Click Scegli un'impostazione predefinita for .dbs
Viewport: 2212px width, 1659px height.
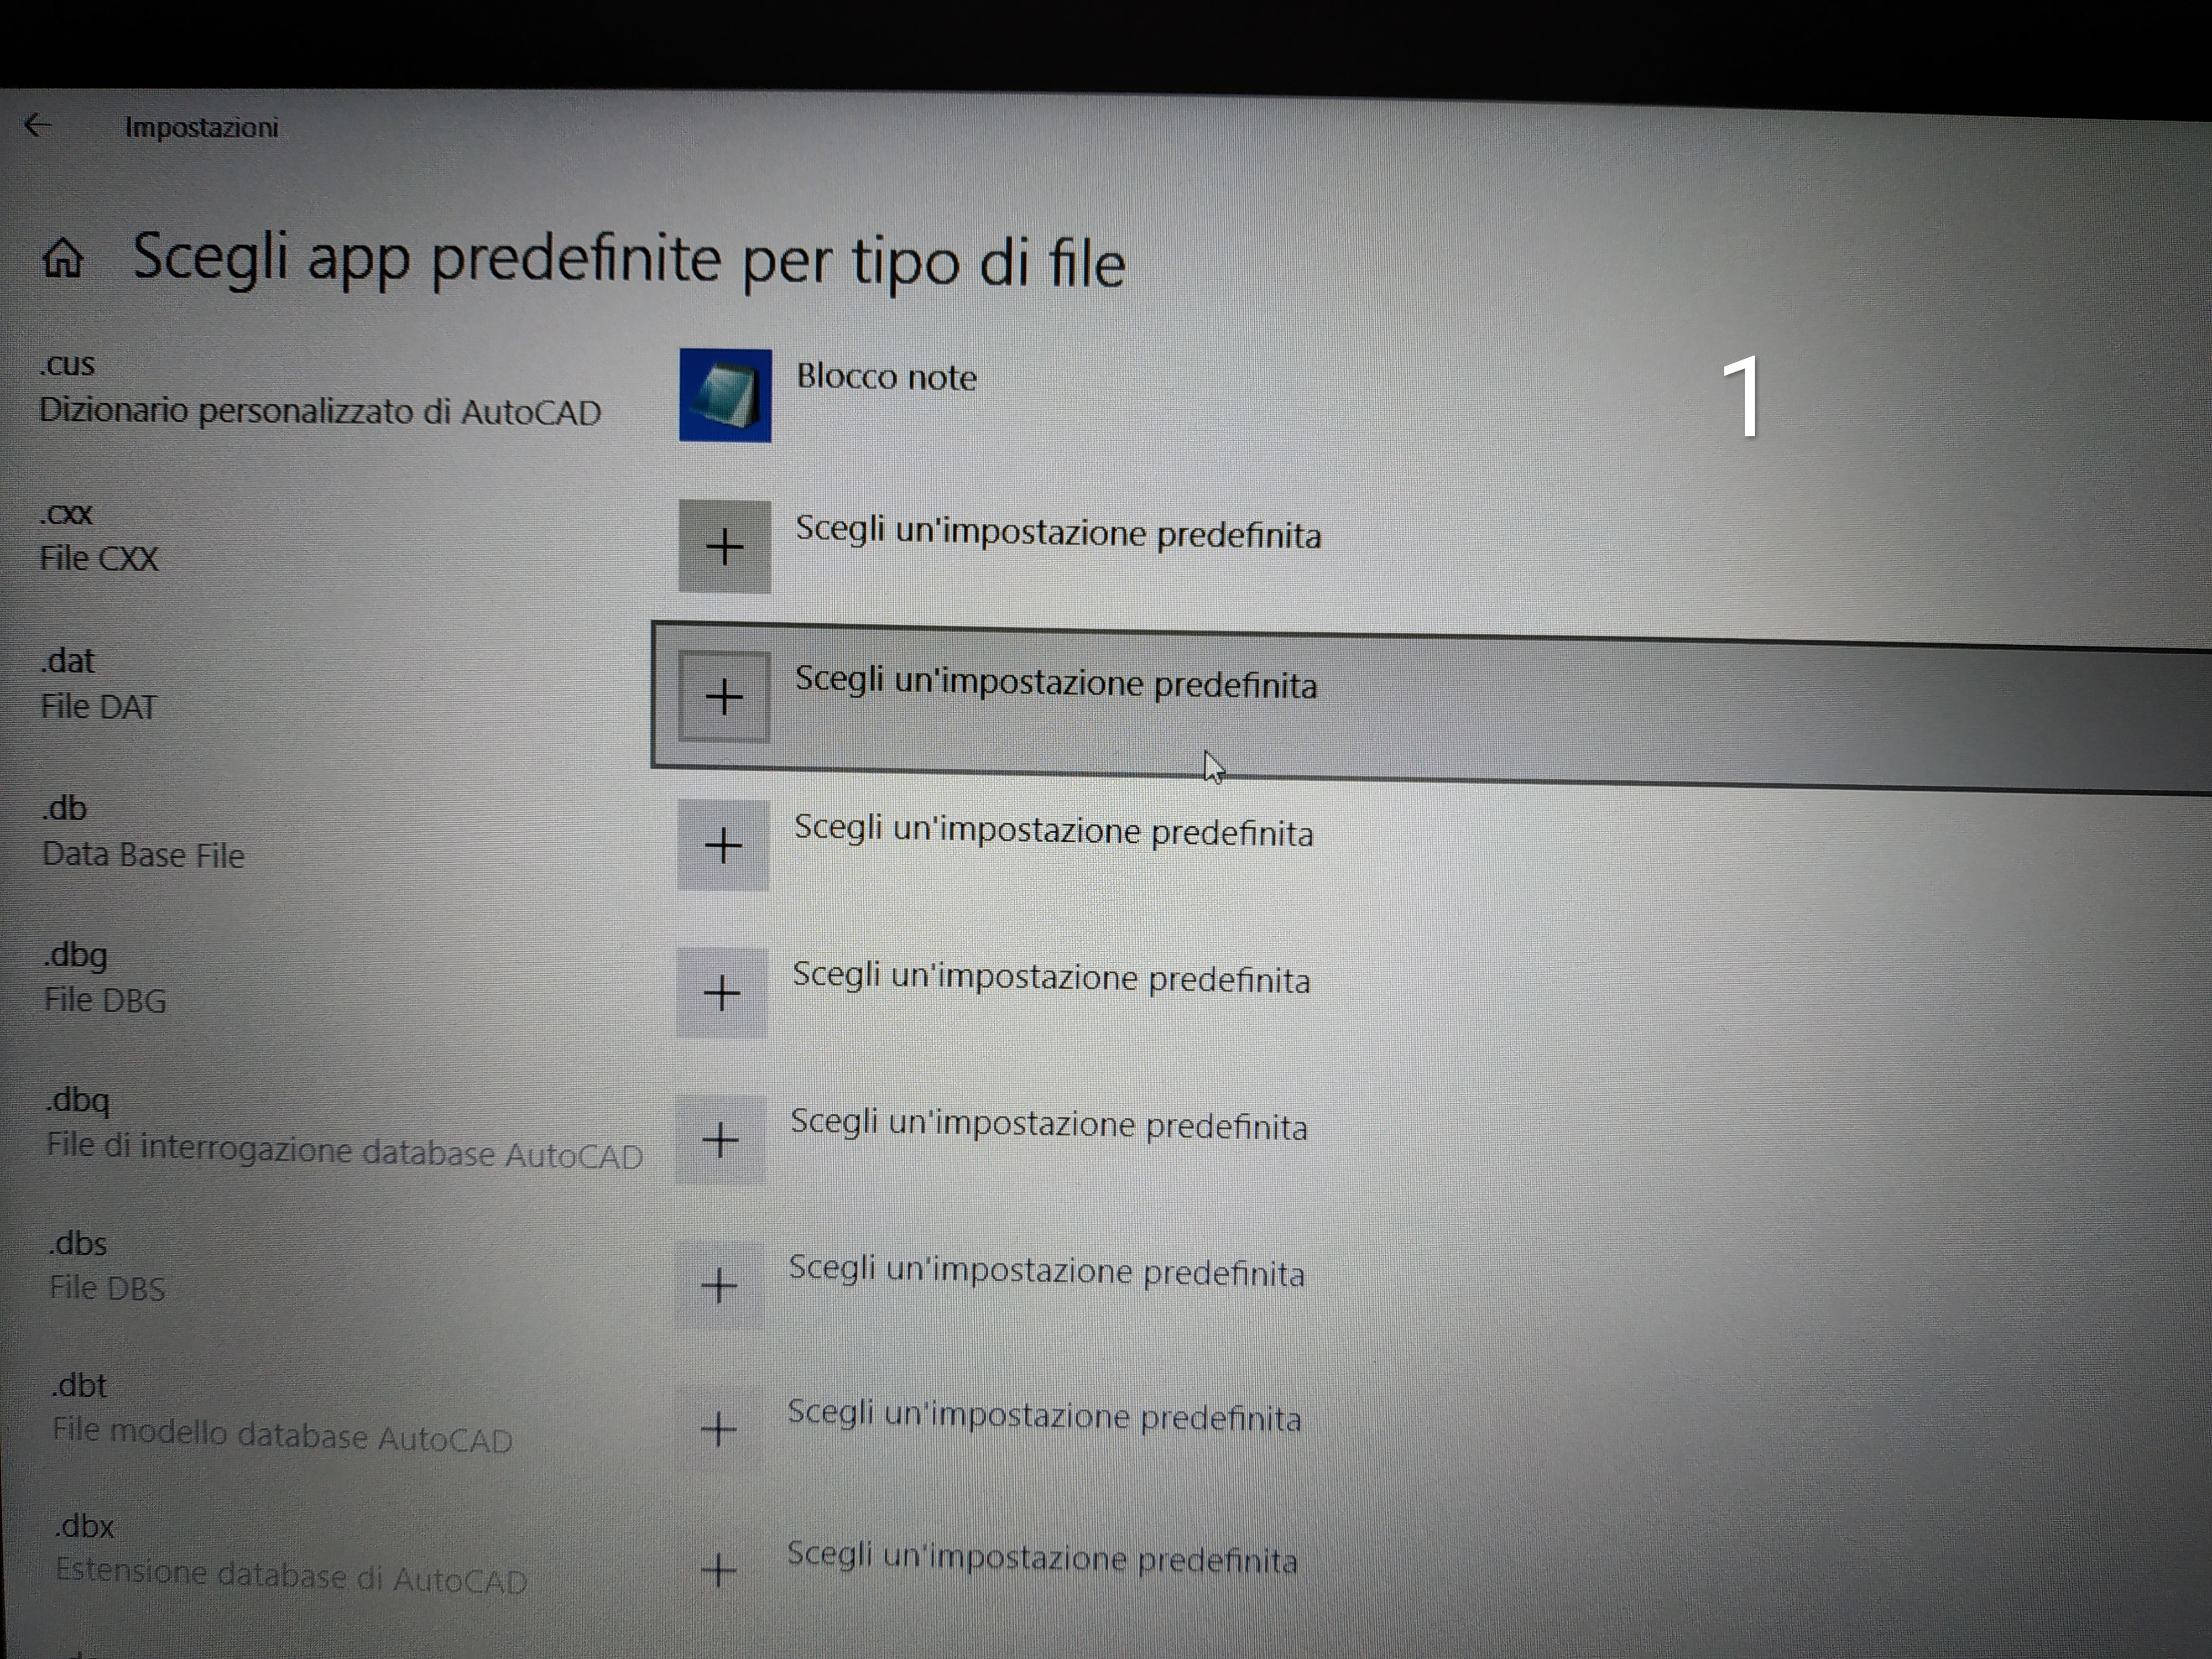pos(1046,1271)
